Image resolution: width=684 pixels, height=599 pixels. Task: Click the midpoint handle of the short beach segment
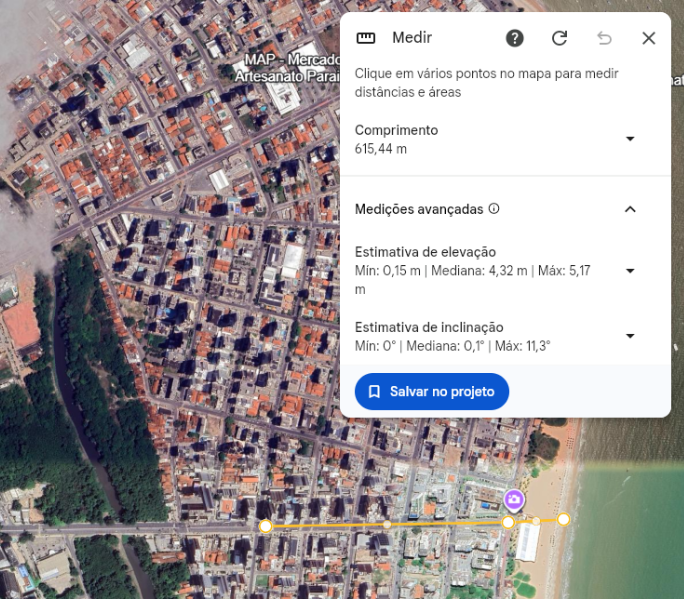point(536,521)
